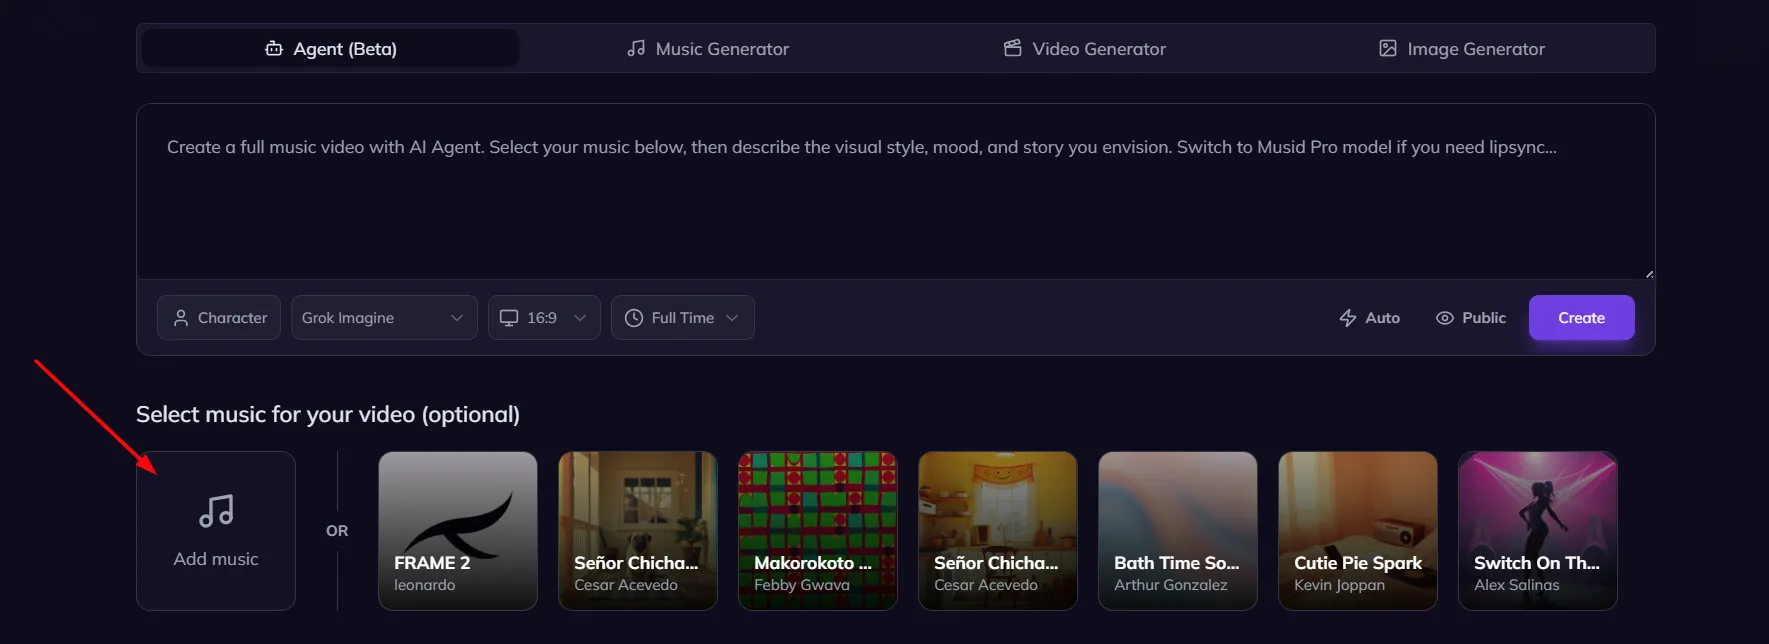The image size is (1769, 644).
Task: Click the Add music tile
Action: tap(216, 531)
